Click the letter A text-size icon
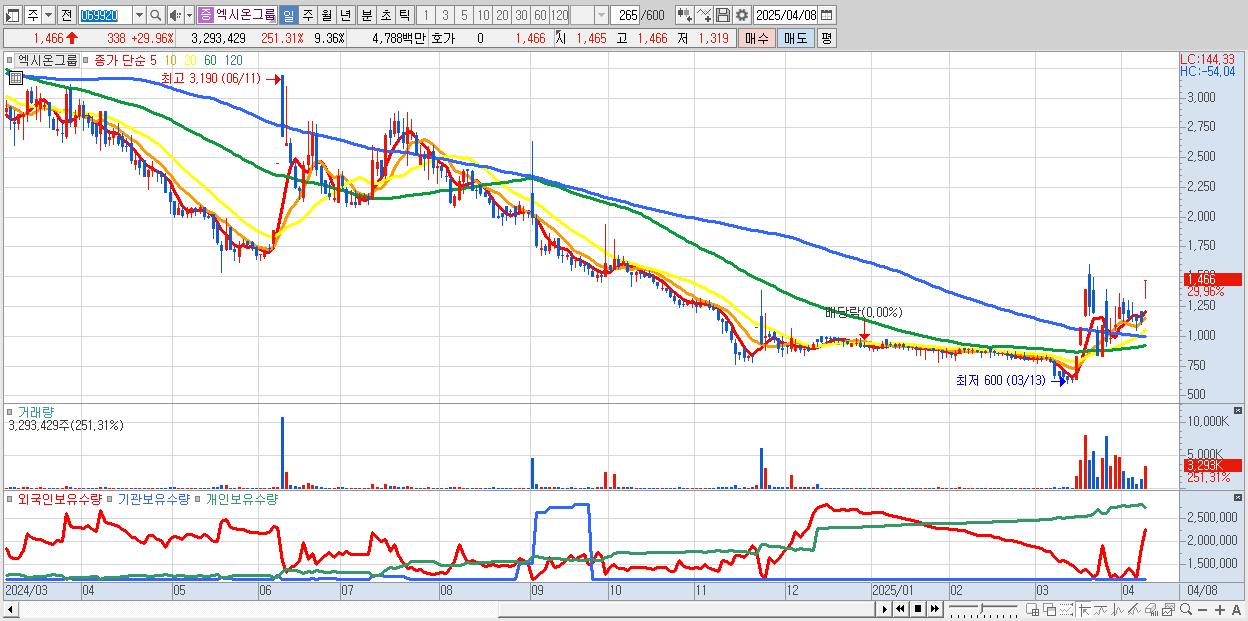1248x621 pixels. pos(1236,609)
